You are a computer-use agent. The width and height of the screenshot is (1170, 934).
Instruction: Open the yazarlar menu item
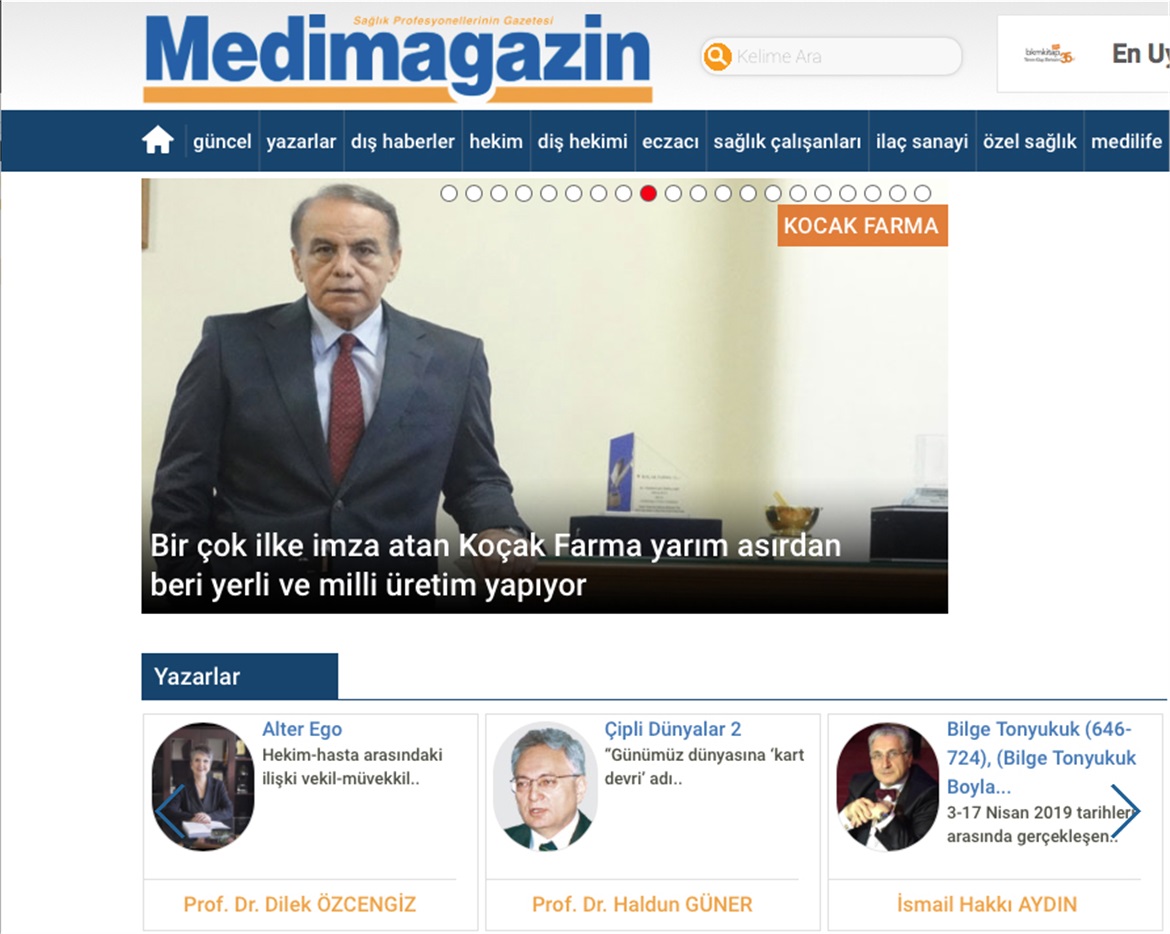[301, 141]
